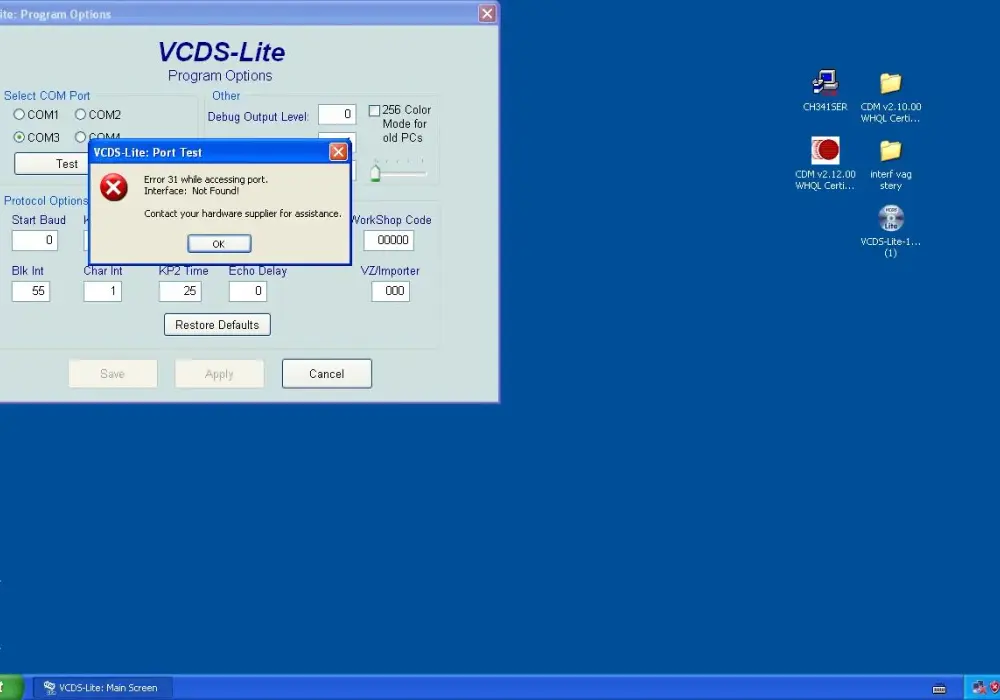Click the network icon in the system tray
Image resolution: width=1000 pixels, height=700 pixels.
pos(979,687)
